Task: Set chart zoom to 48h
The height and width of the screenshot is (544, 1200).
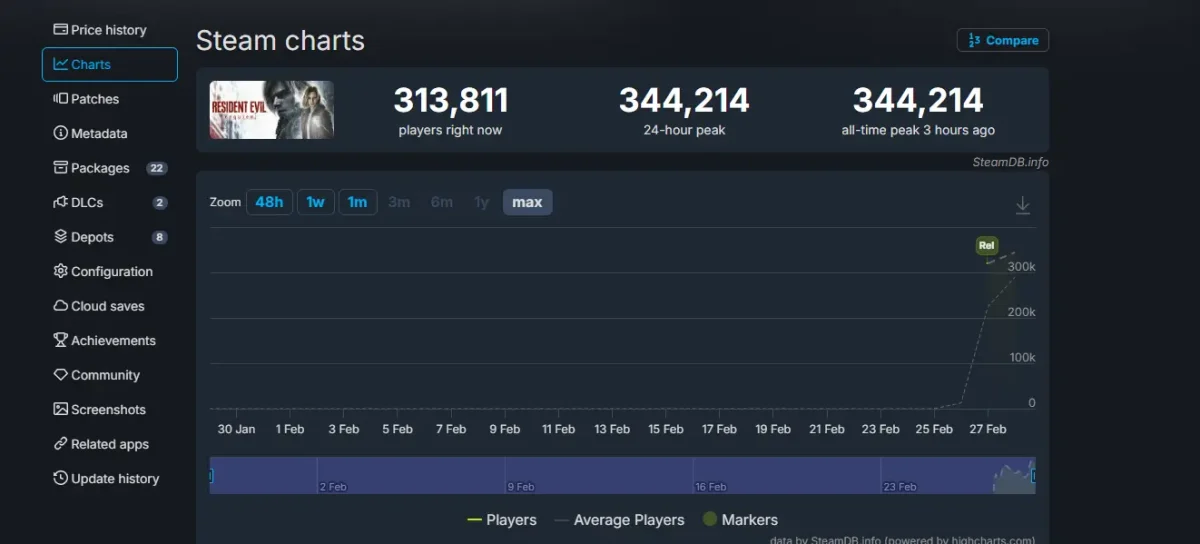Action: (x=269, y=202)
